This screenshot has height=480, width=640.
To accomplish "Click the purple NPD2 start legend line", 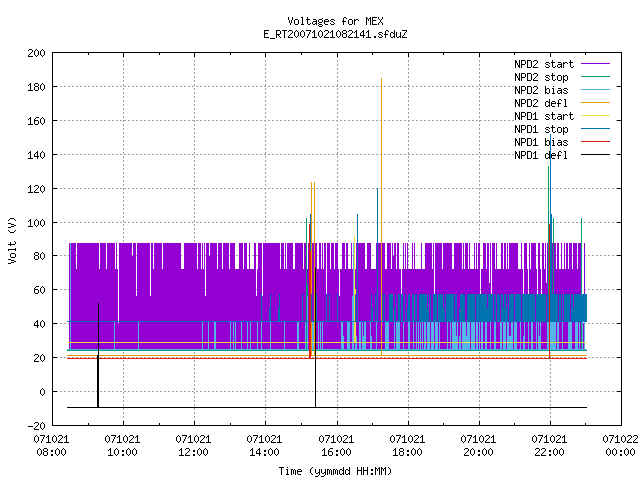I will [596, 64].
